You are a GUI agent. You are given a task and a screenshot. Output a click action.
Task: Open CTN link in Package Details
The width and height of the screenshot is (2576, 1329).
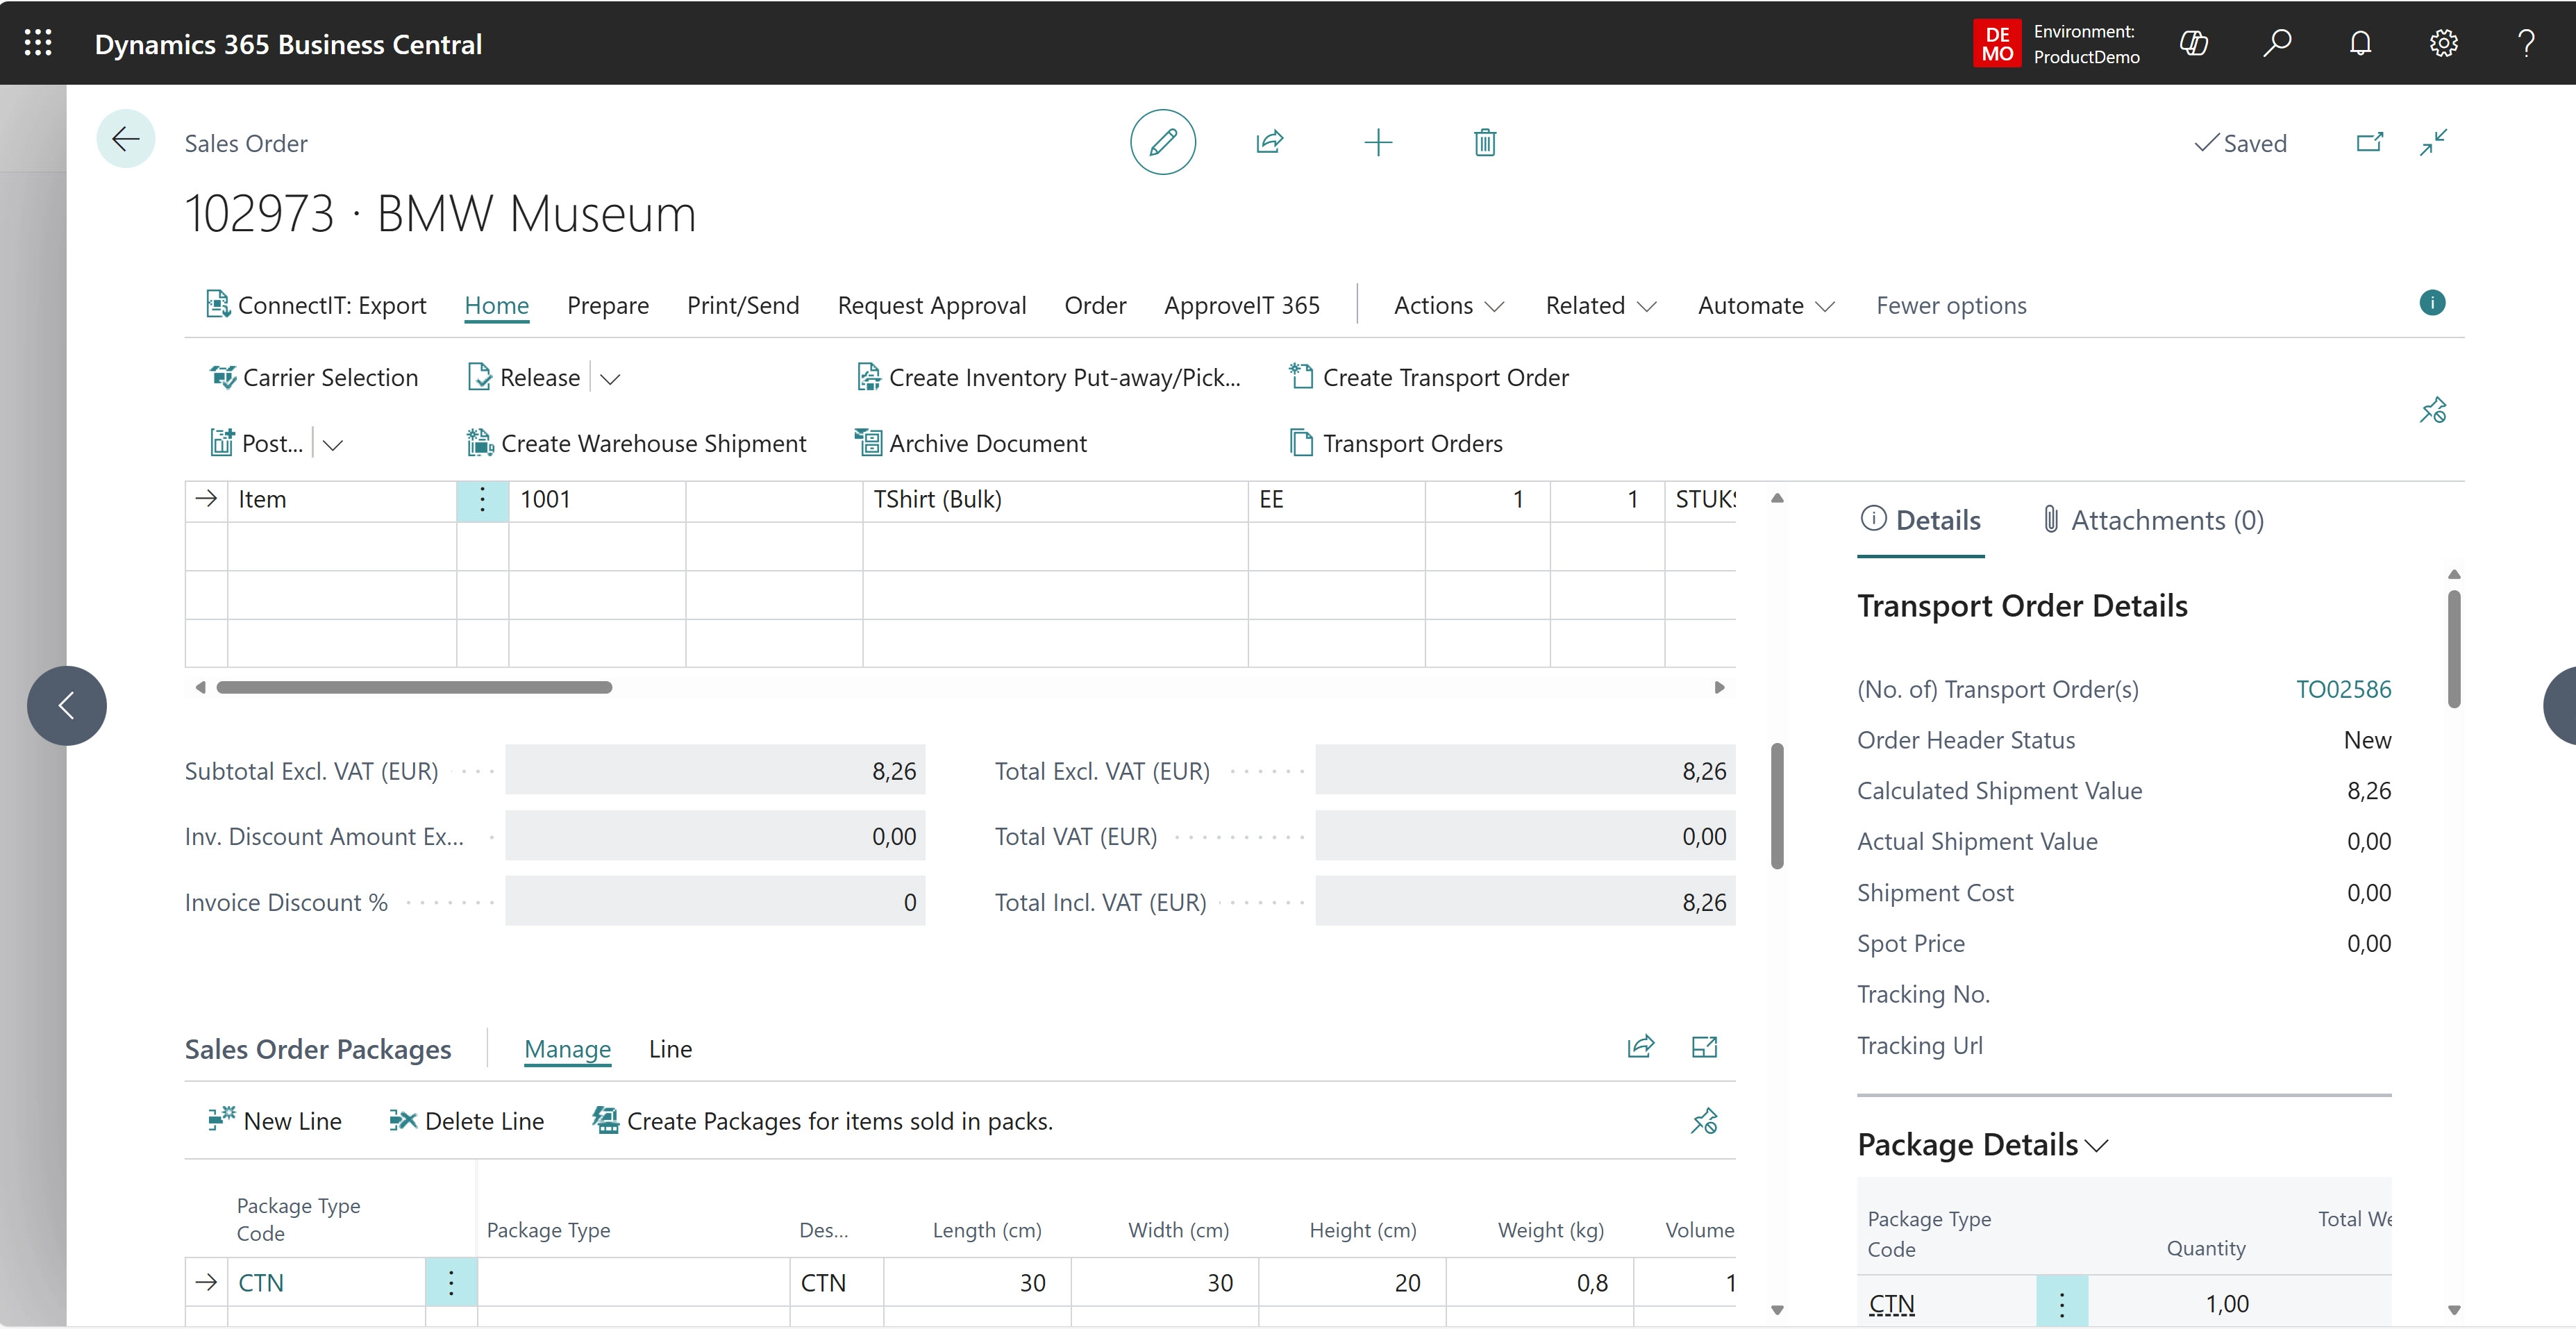click(x=1891, y=1303)
